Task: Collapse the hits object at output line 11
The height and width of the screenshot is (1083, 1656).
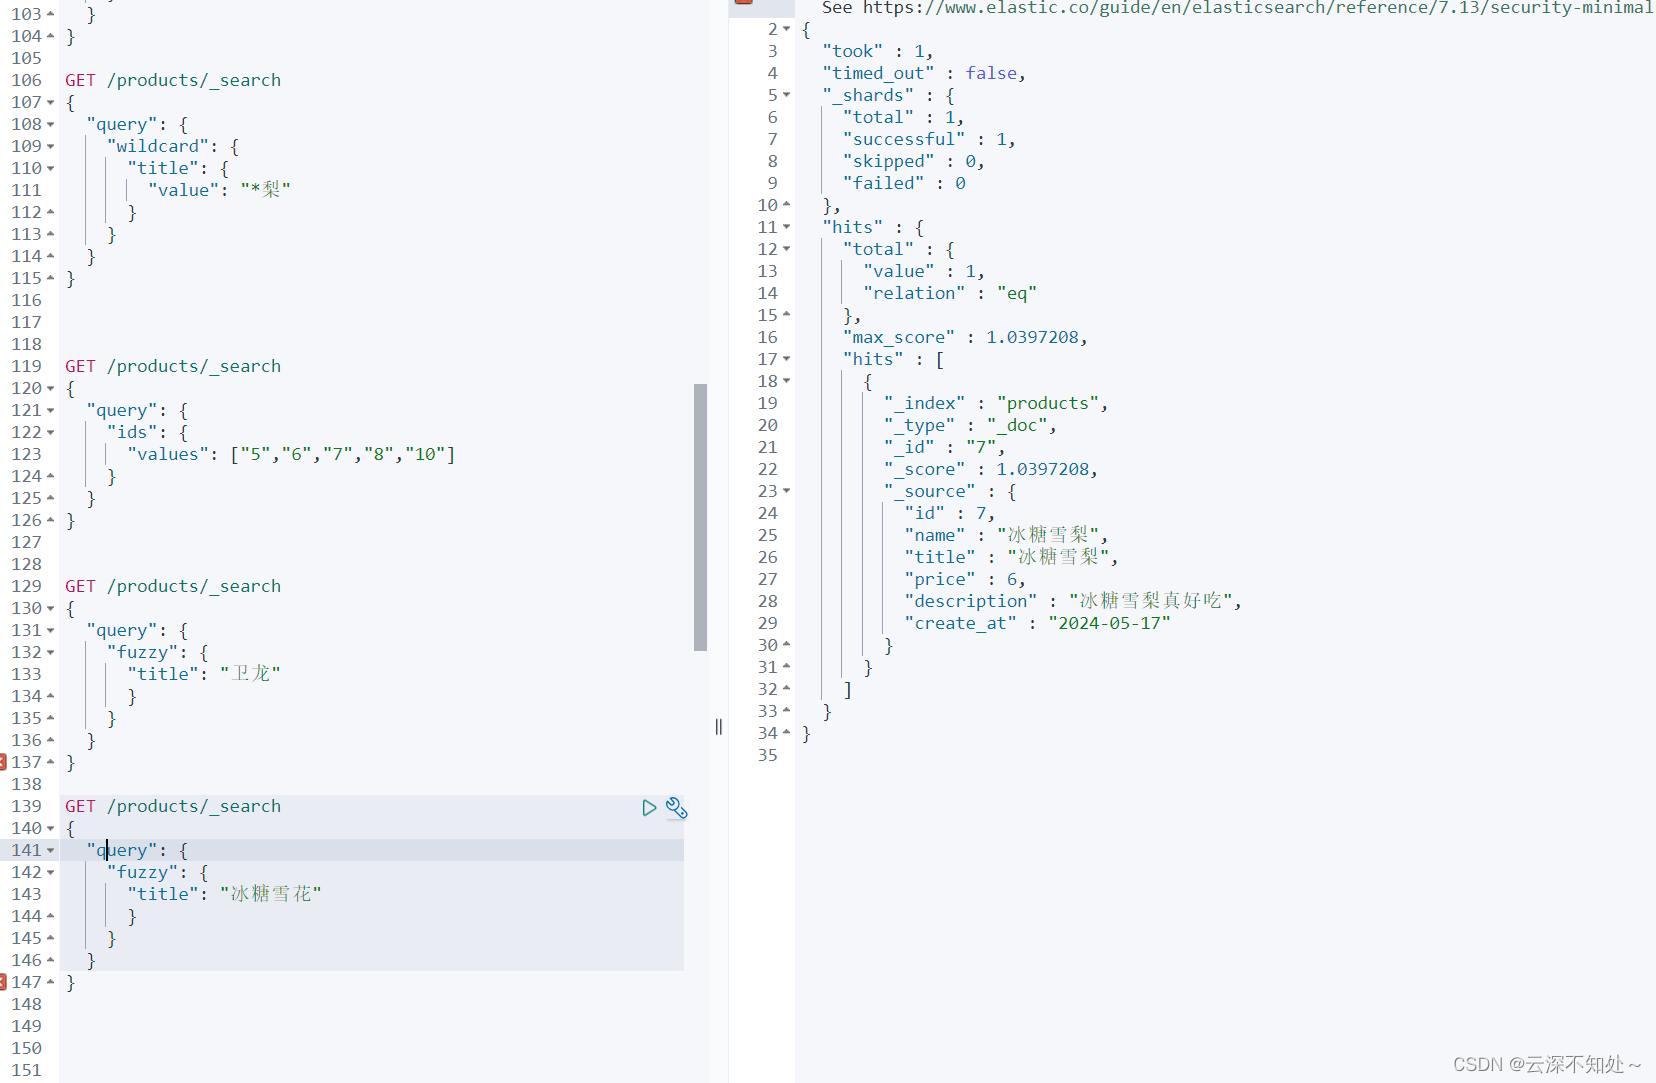Action: click(786, 227)
